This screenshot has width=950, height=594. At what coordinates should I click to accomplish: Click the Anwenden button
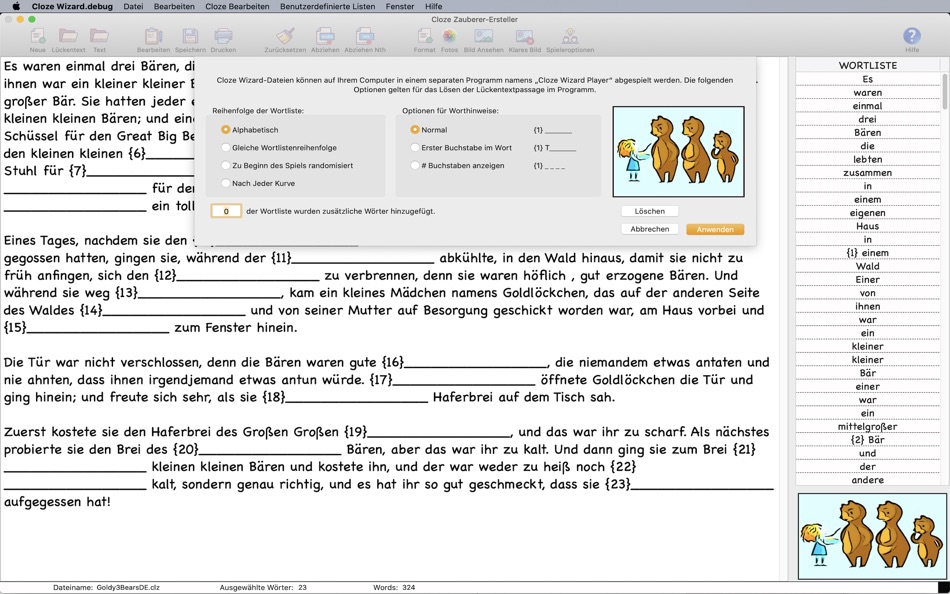tap(715, 229)
